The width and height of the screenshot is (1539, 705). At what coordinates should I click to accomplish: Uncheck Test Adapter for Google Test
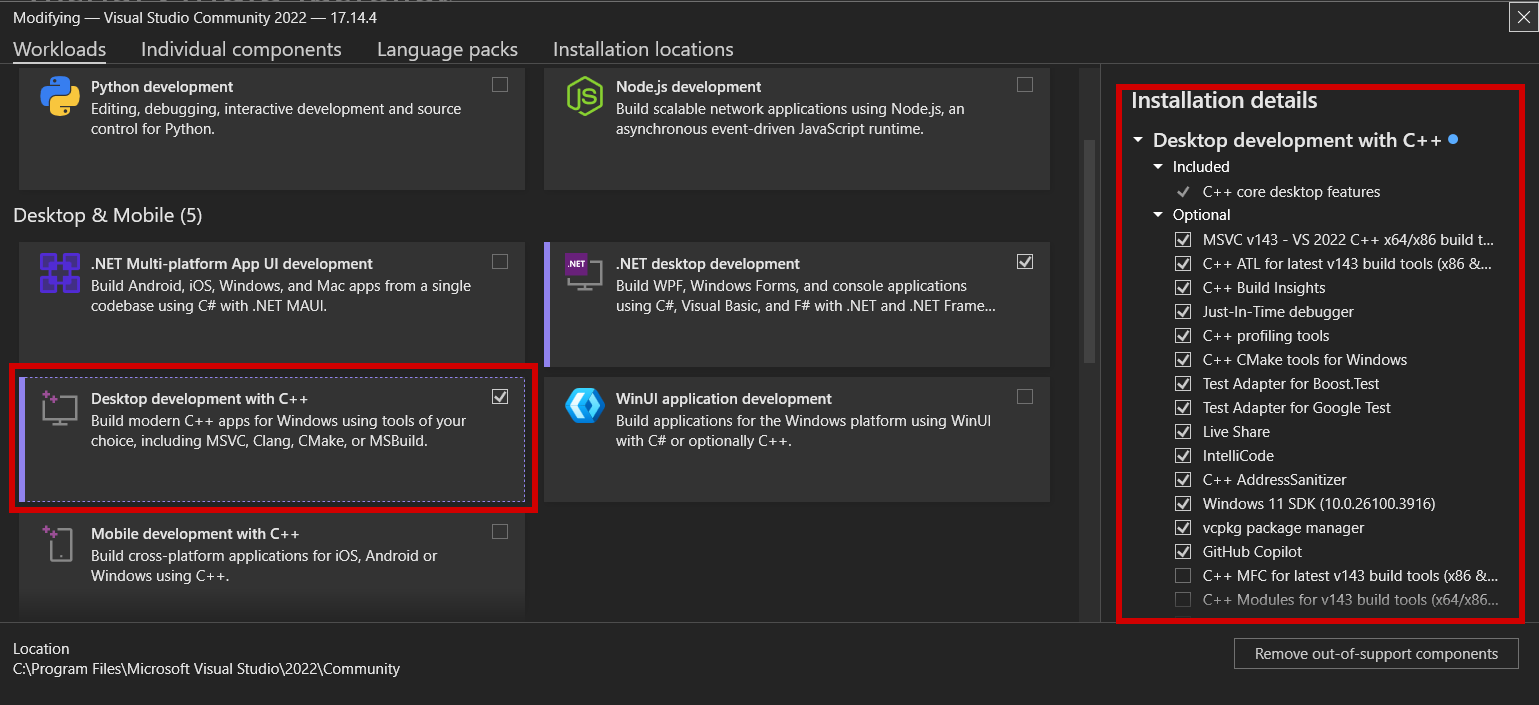pos(1183,408)
